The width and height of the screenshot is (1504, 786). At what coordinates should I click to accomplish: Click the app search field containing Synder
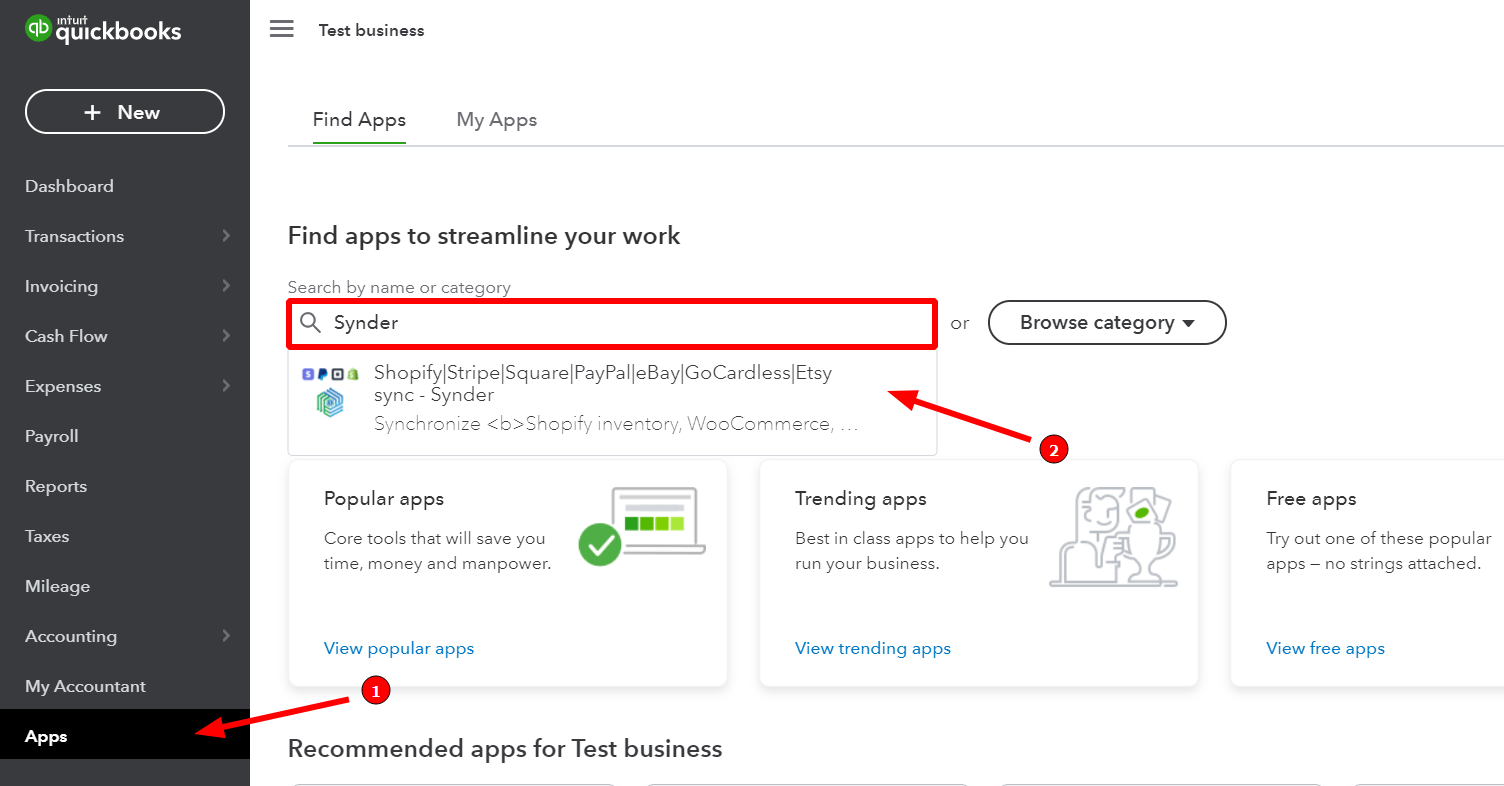click(x=612, y=323)
